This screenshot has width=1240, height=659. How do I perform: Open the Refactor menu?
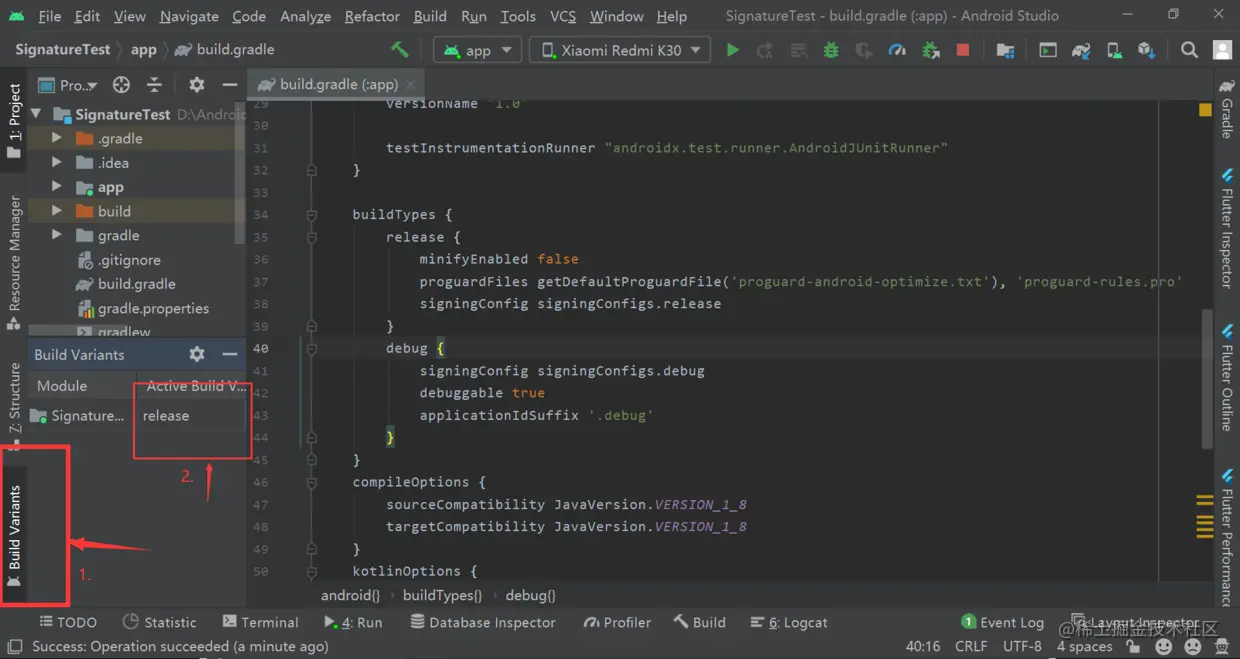pos(372,16)
